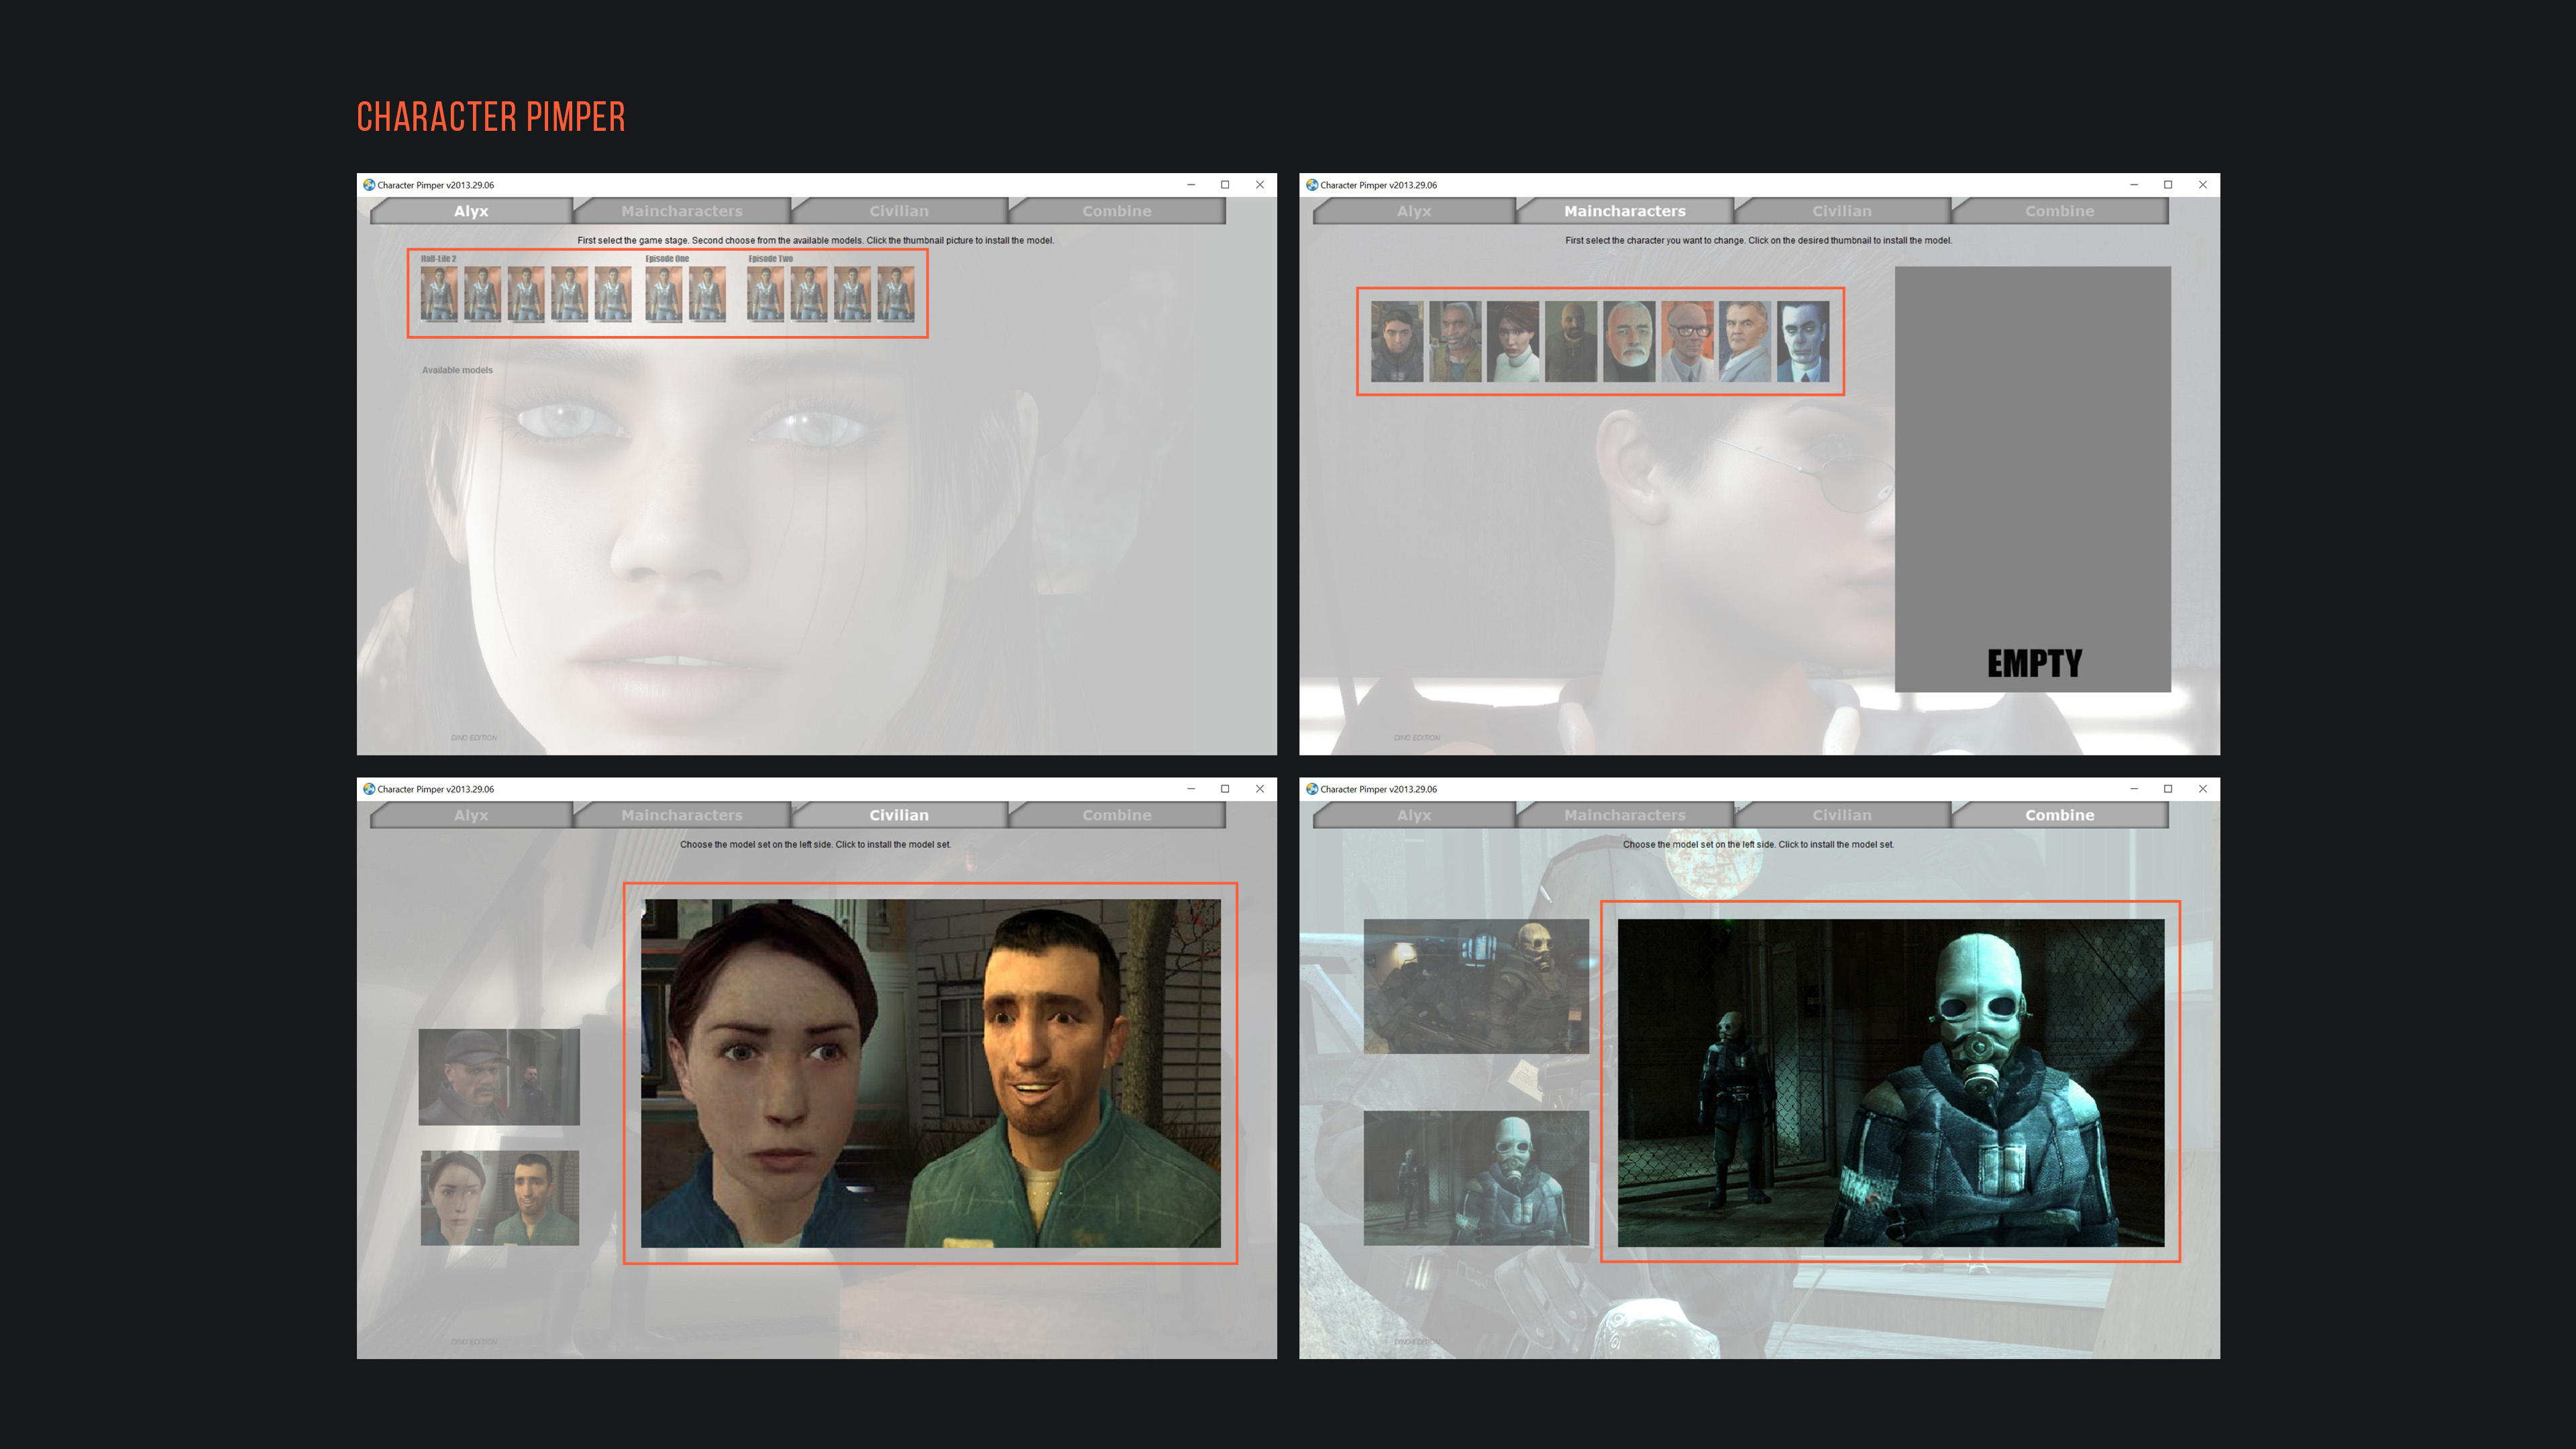Pick the first Alyx thumbnail under Episode Two
The width and height of the screenshot is (2576, 1449).
(x=765, y=294)
